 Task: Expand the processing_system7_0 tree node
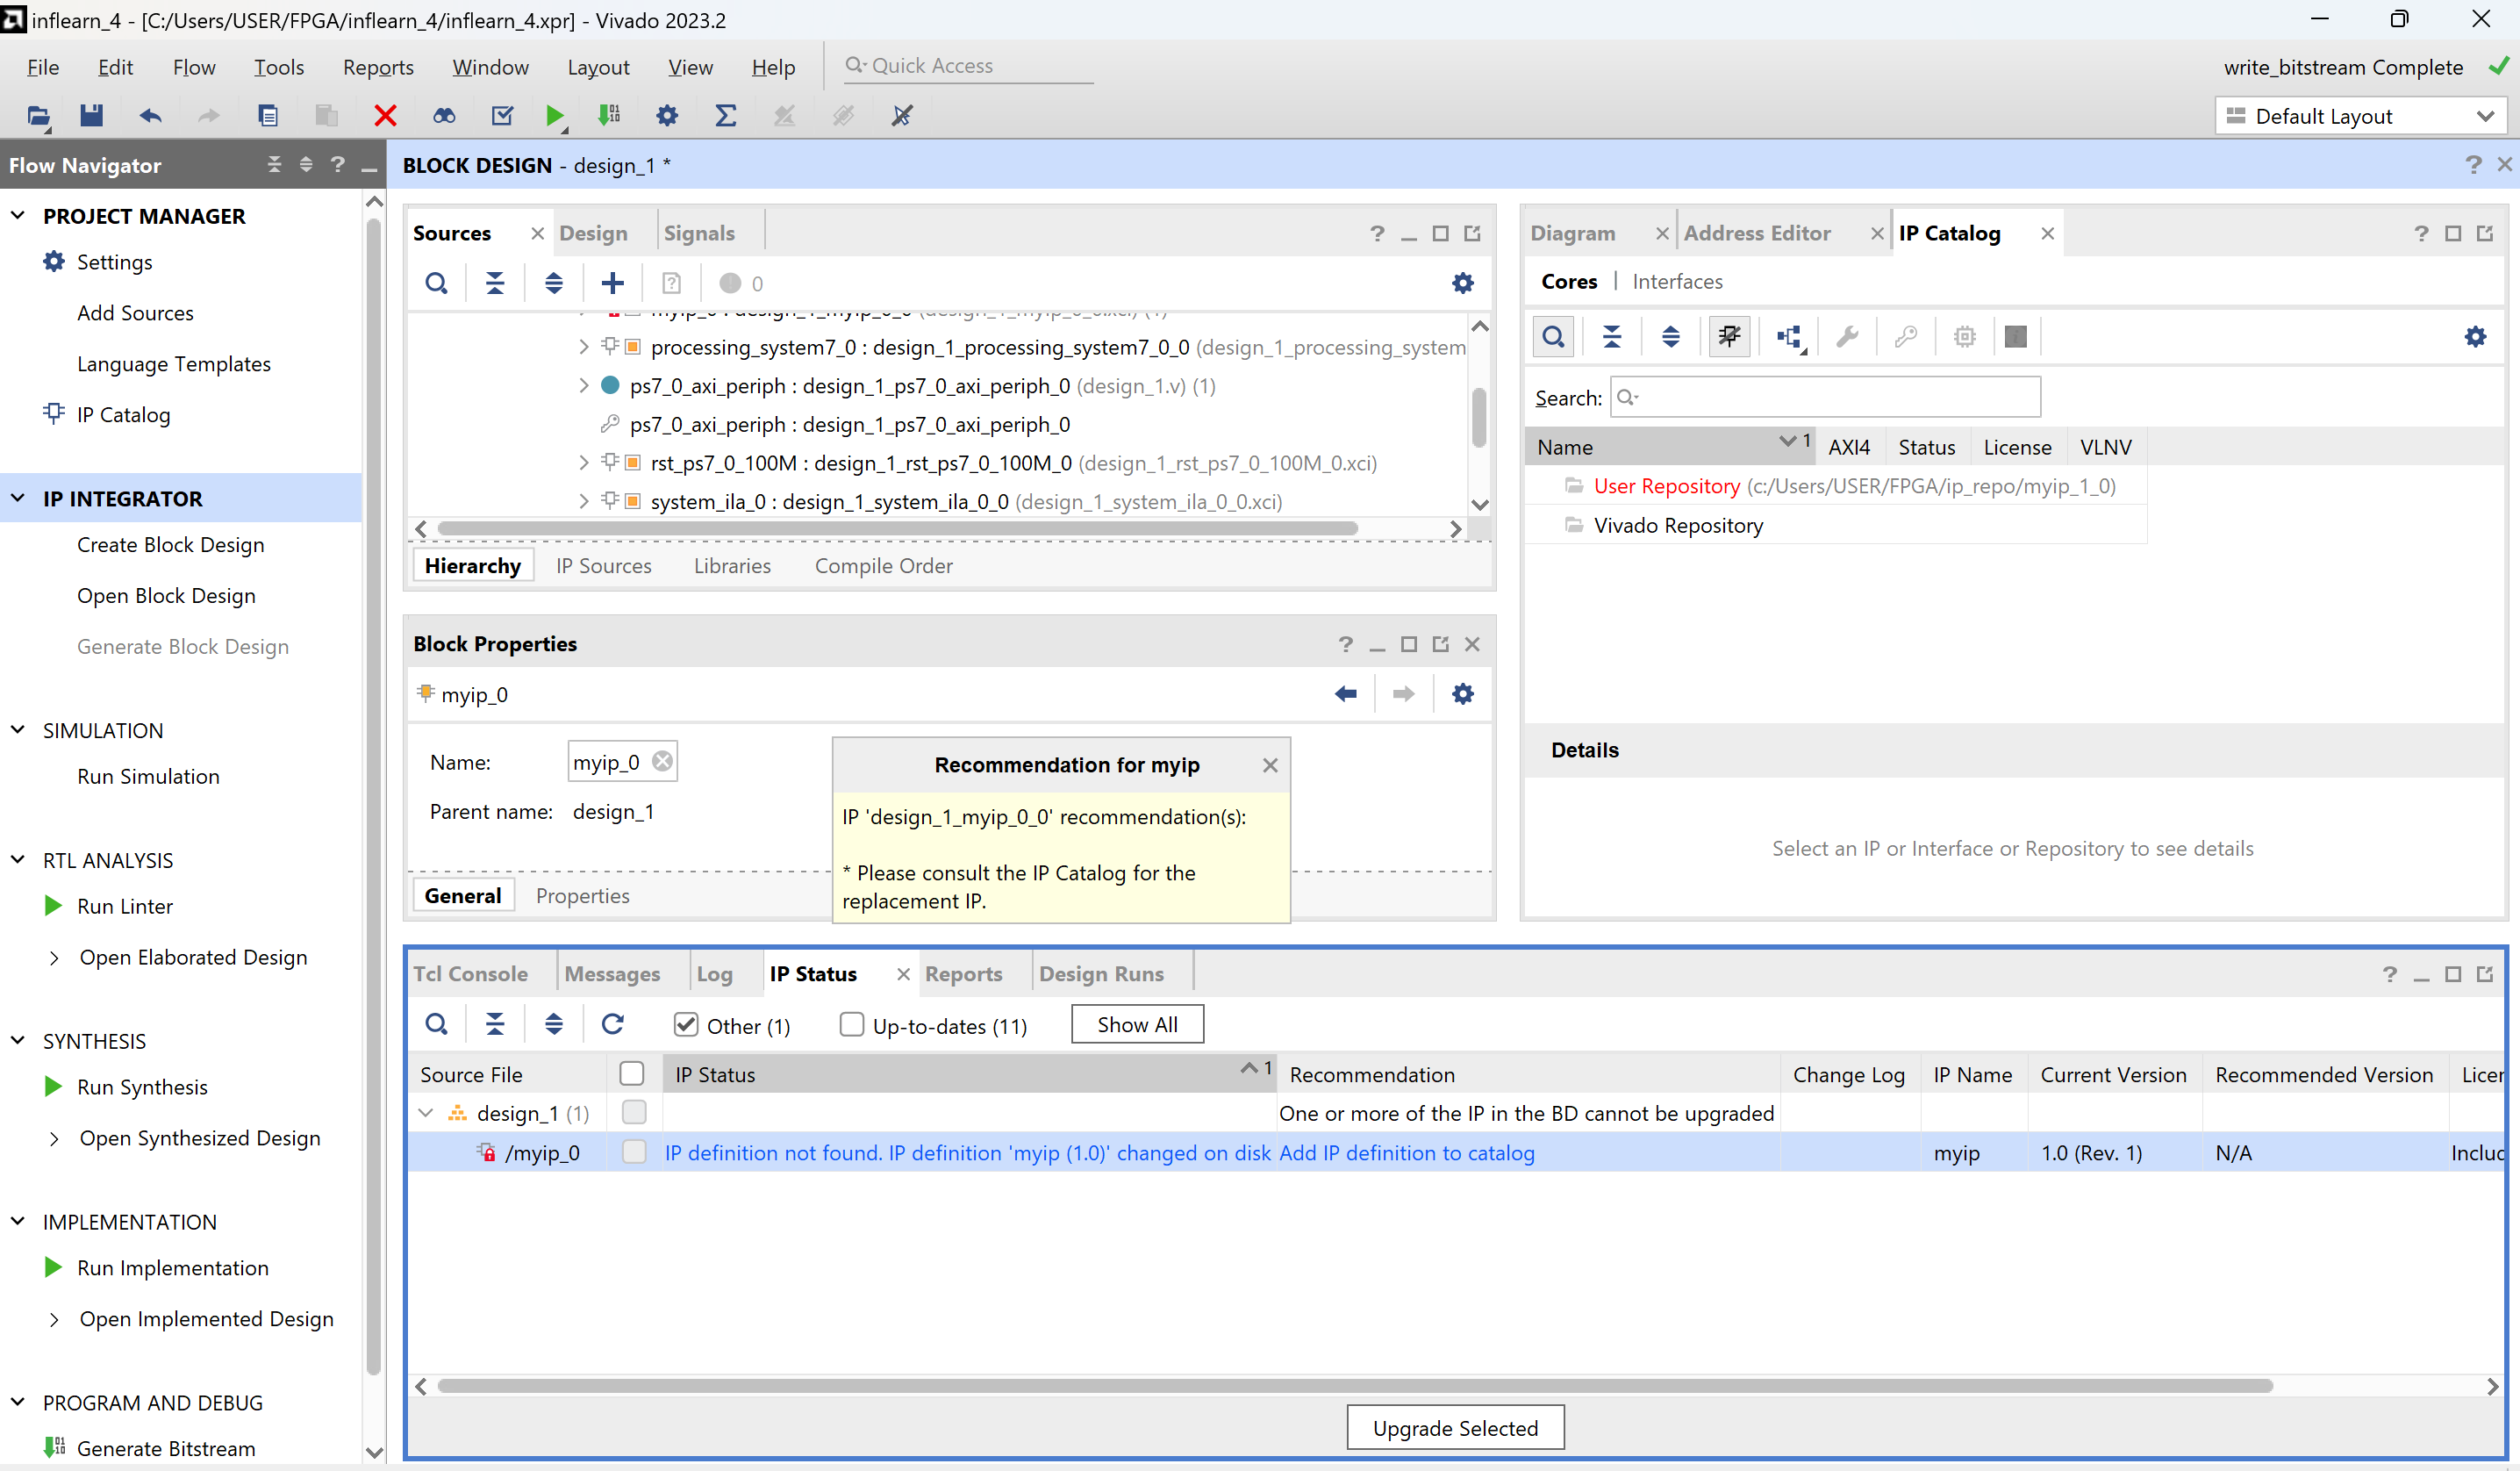click(584, 347)
